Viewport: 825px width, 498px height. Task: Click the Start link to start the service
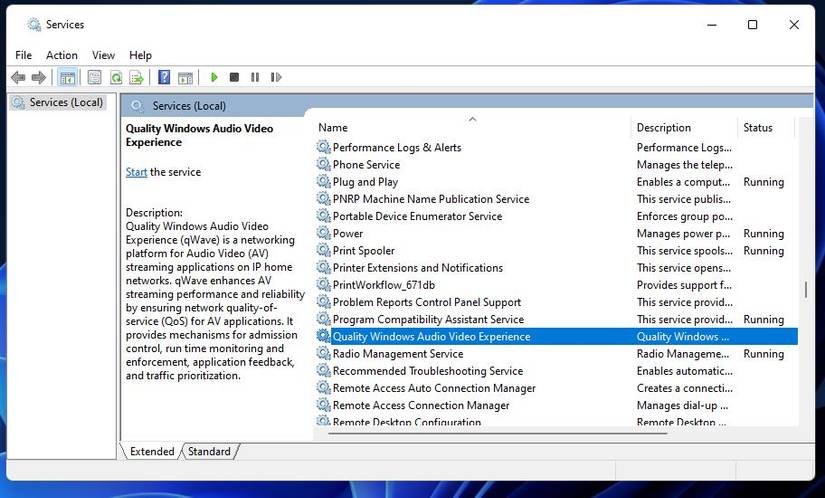click(136, 172)
